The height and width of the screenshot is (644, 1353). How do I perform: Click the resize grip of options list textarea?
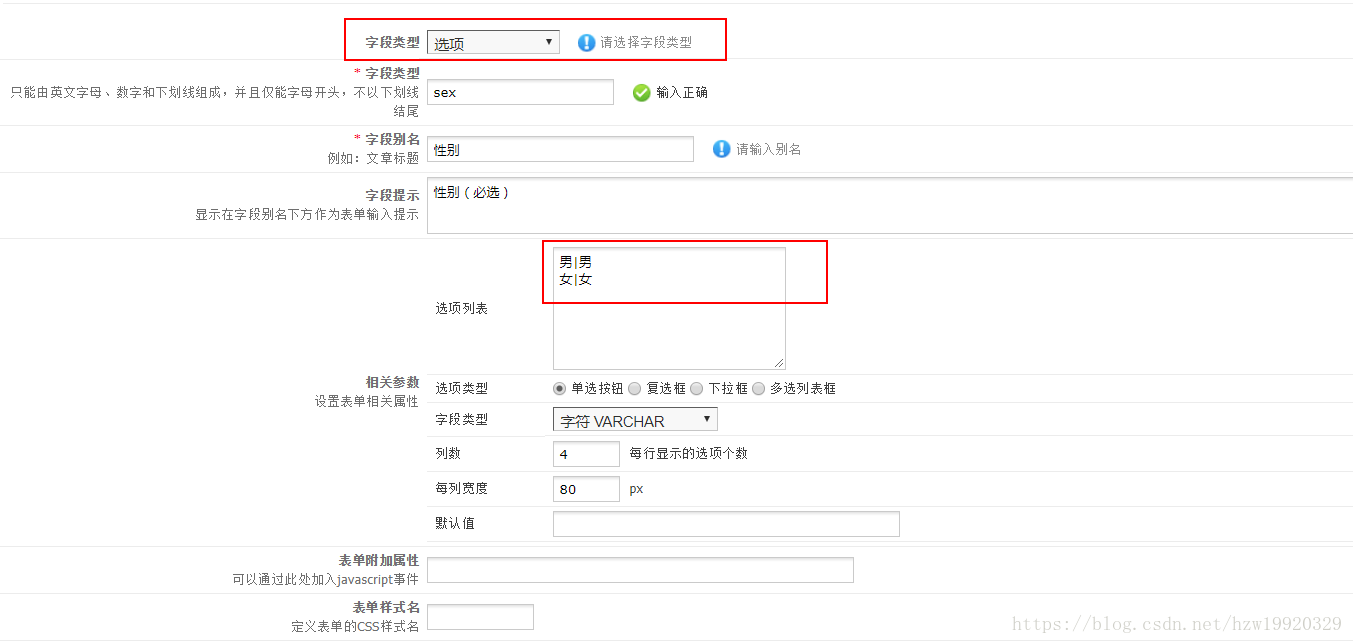[779, 362]
